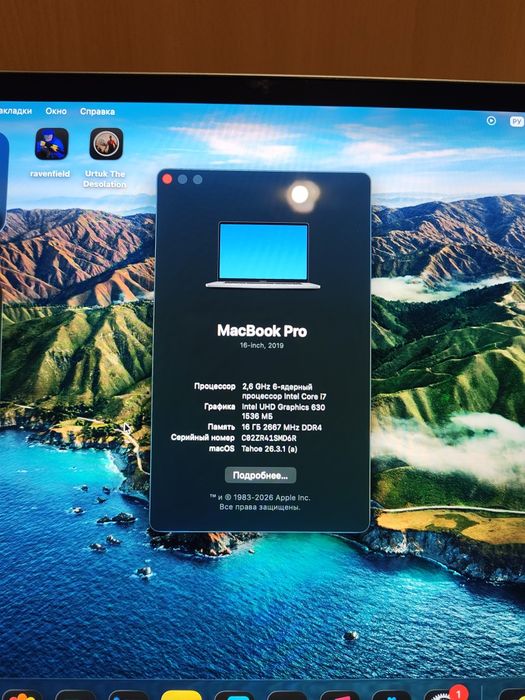The height and width of the screenshot is (700, 525).
Task: Click the Графика label
Action: point(220,406)
